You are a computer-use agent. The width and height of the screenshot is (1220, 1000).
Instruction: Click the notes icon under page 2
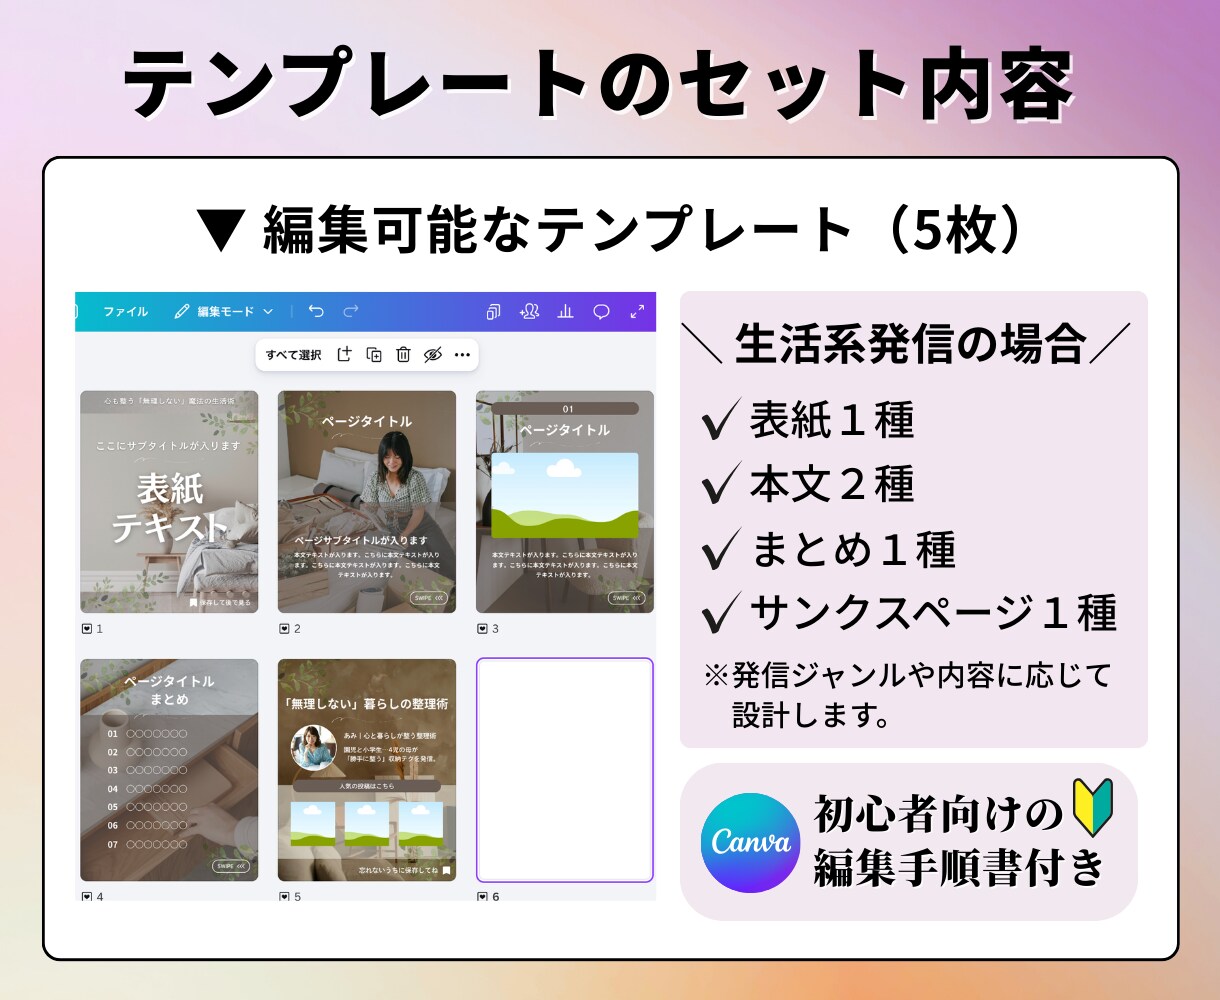(285, 629)
